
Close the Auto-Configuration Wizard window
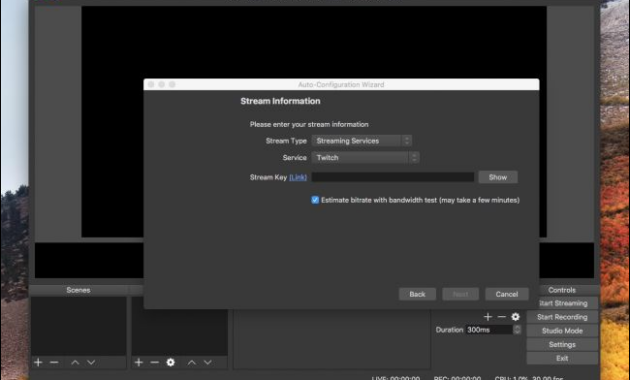[x=151, y=84]
